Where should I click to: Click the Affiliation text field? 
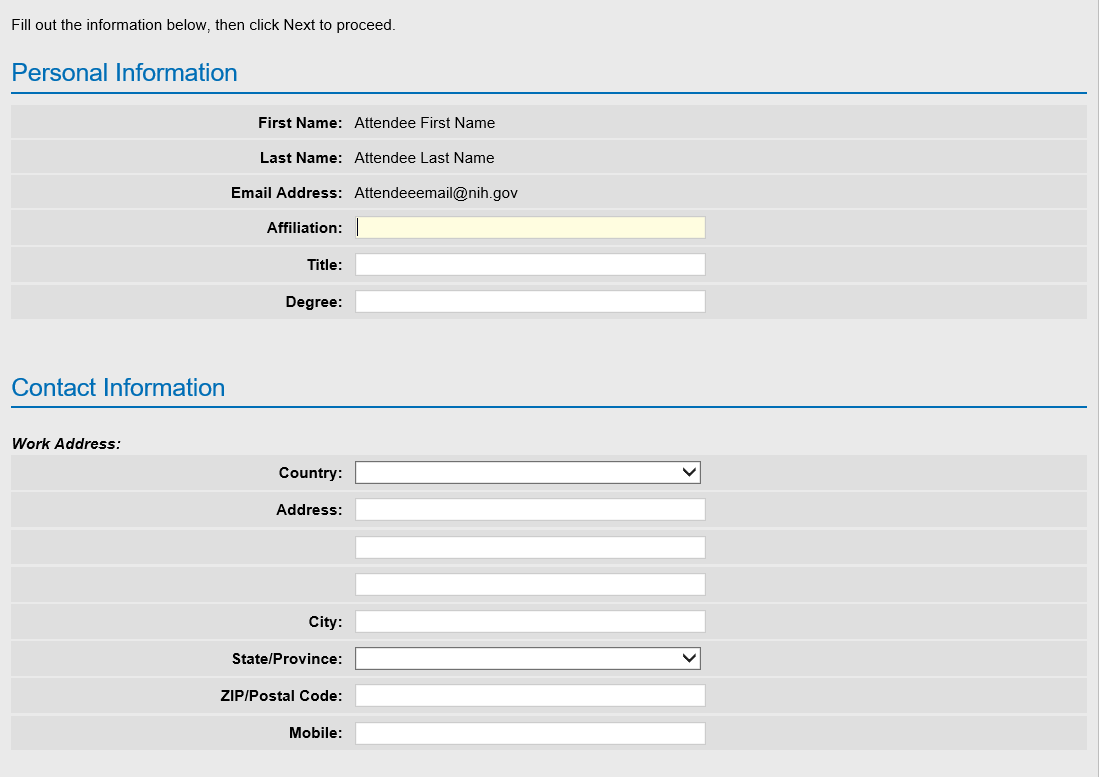(530, 228)
